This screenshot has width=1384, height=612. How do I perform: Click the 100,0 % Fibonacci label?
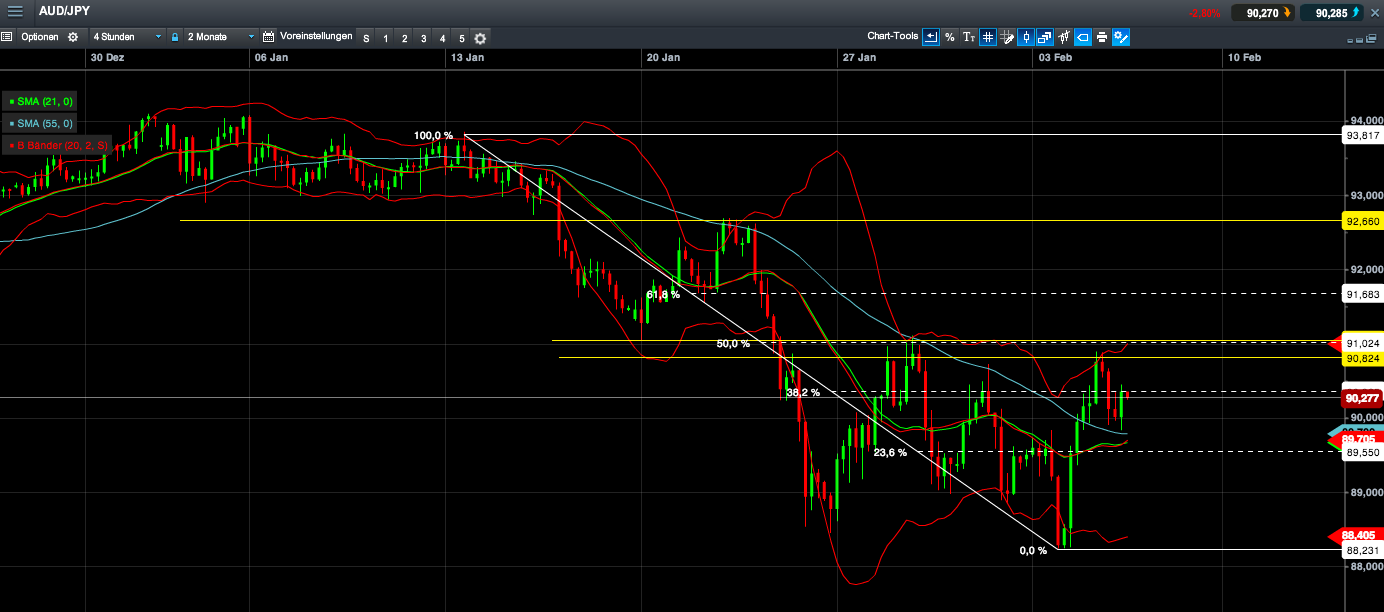click(x=433, y=135)
